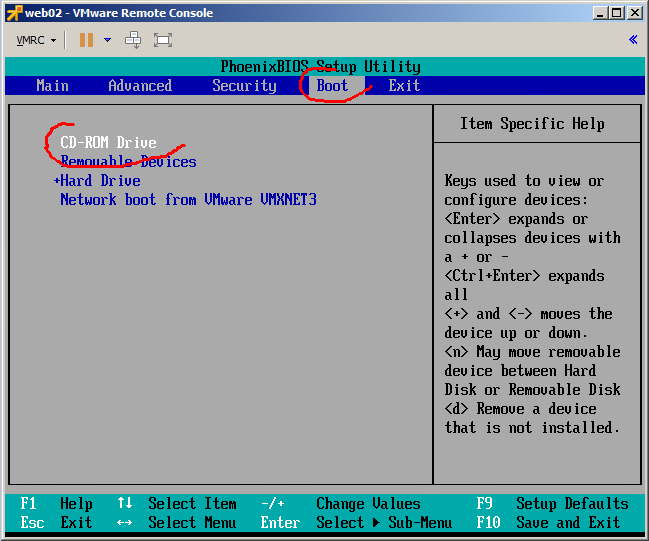Screen dimensions: 649x541
Task: Switch to the Main BIOS tab
Action: click(52, 86)
